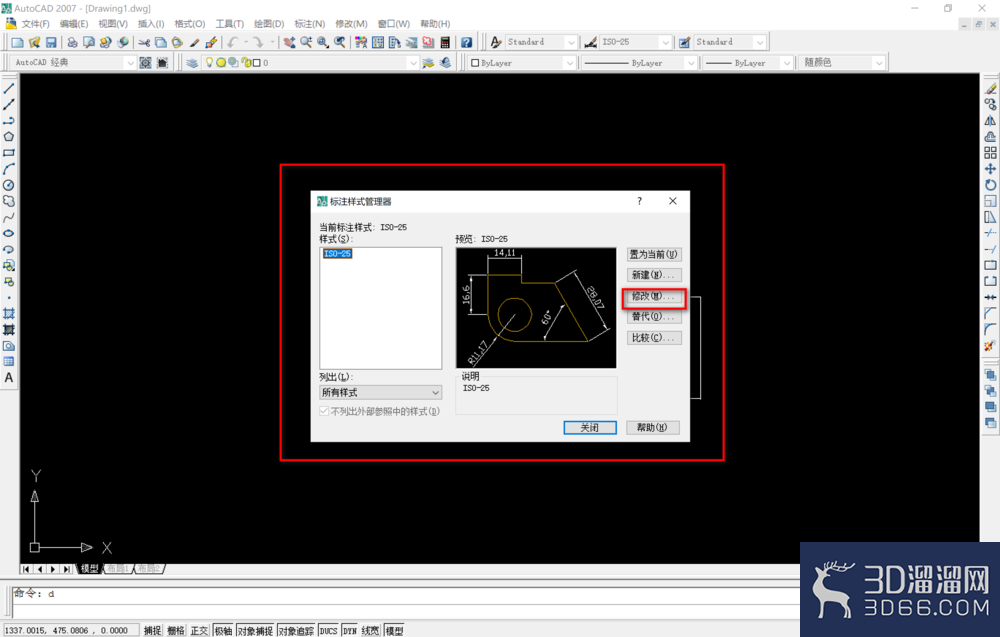Image resolution: width=1000 pixels, height=637 pixels.
Task: Select the Ellipse tool
Action: 9,233
